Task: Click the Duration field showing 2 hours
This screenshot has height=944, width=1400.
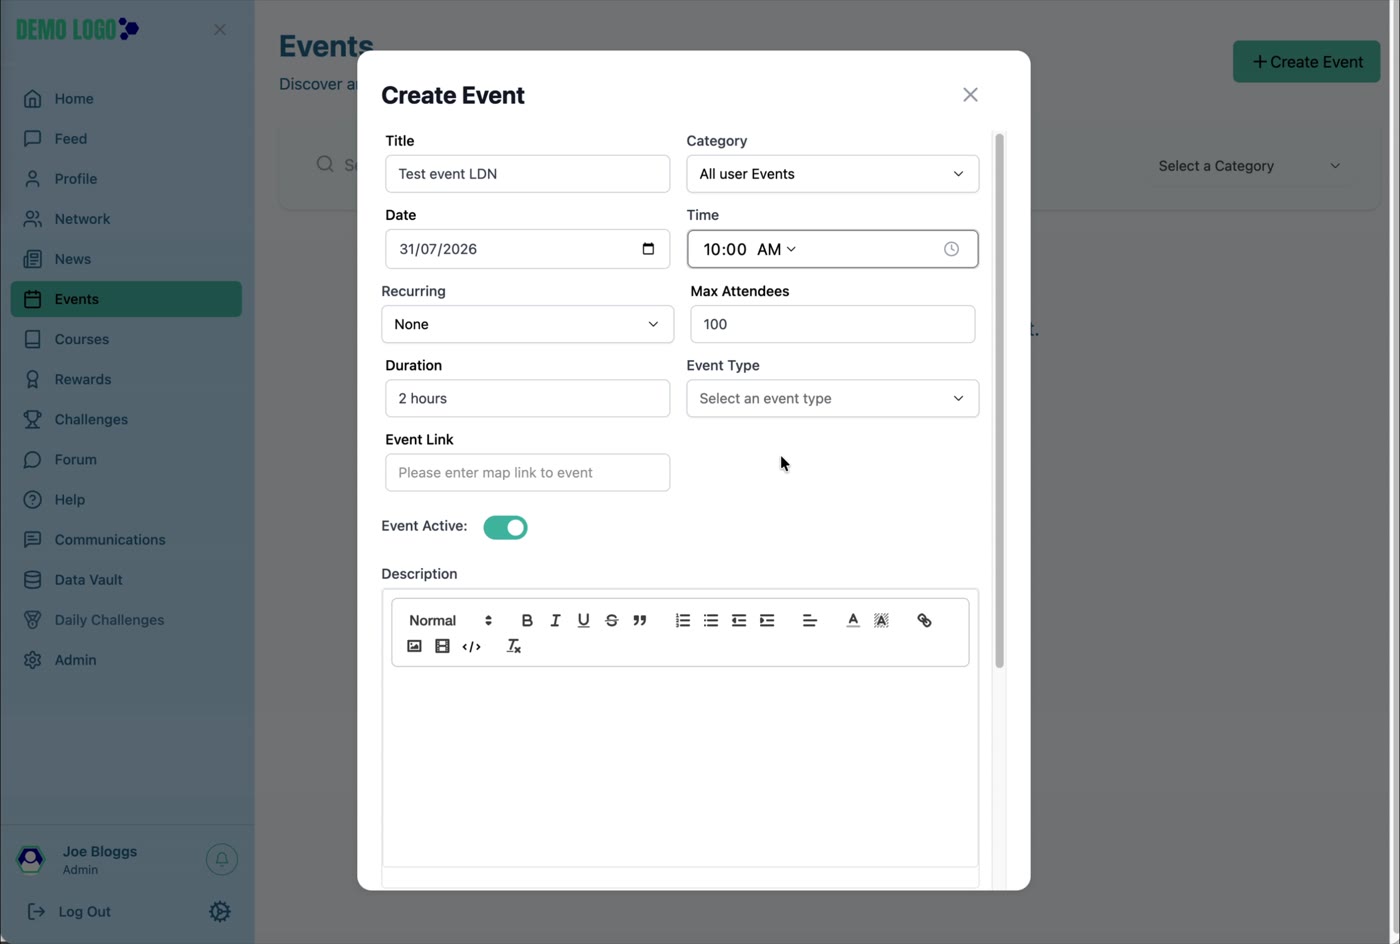Action: tap(527, 398)
